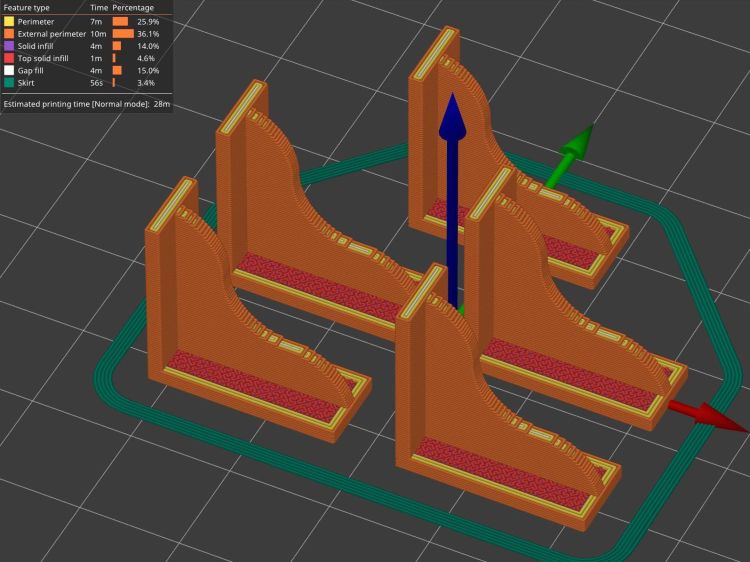Select the orange External perimeter swatch
Screen dimensions: 750x562
pos(9,33)
